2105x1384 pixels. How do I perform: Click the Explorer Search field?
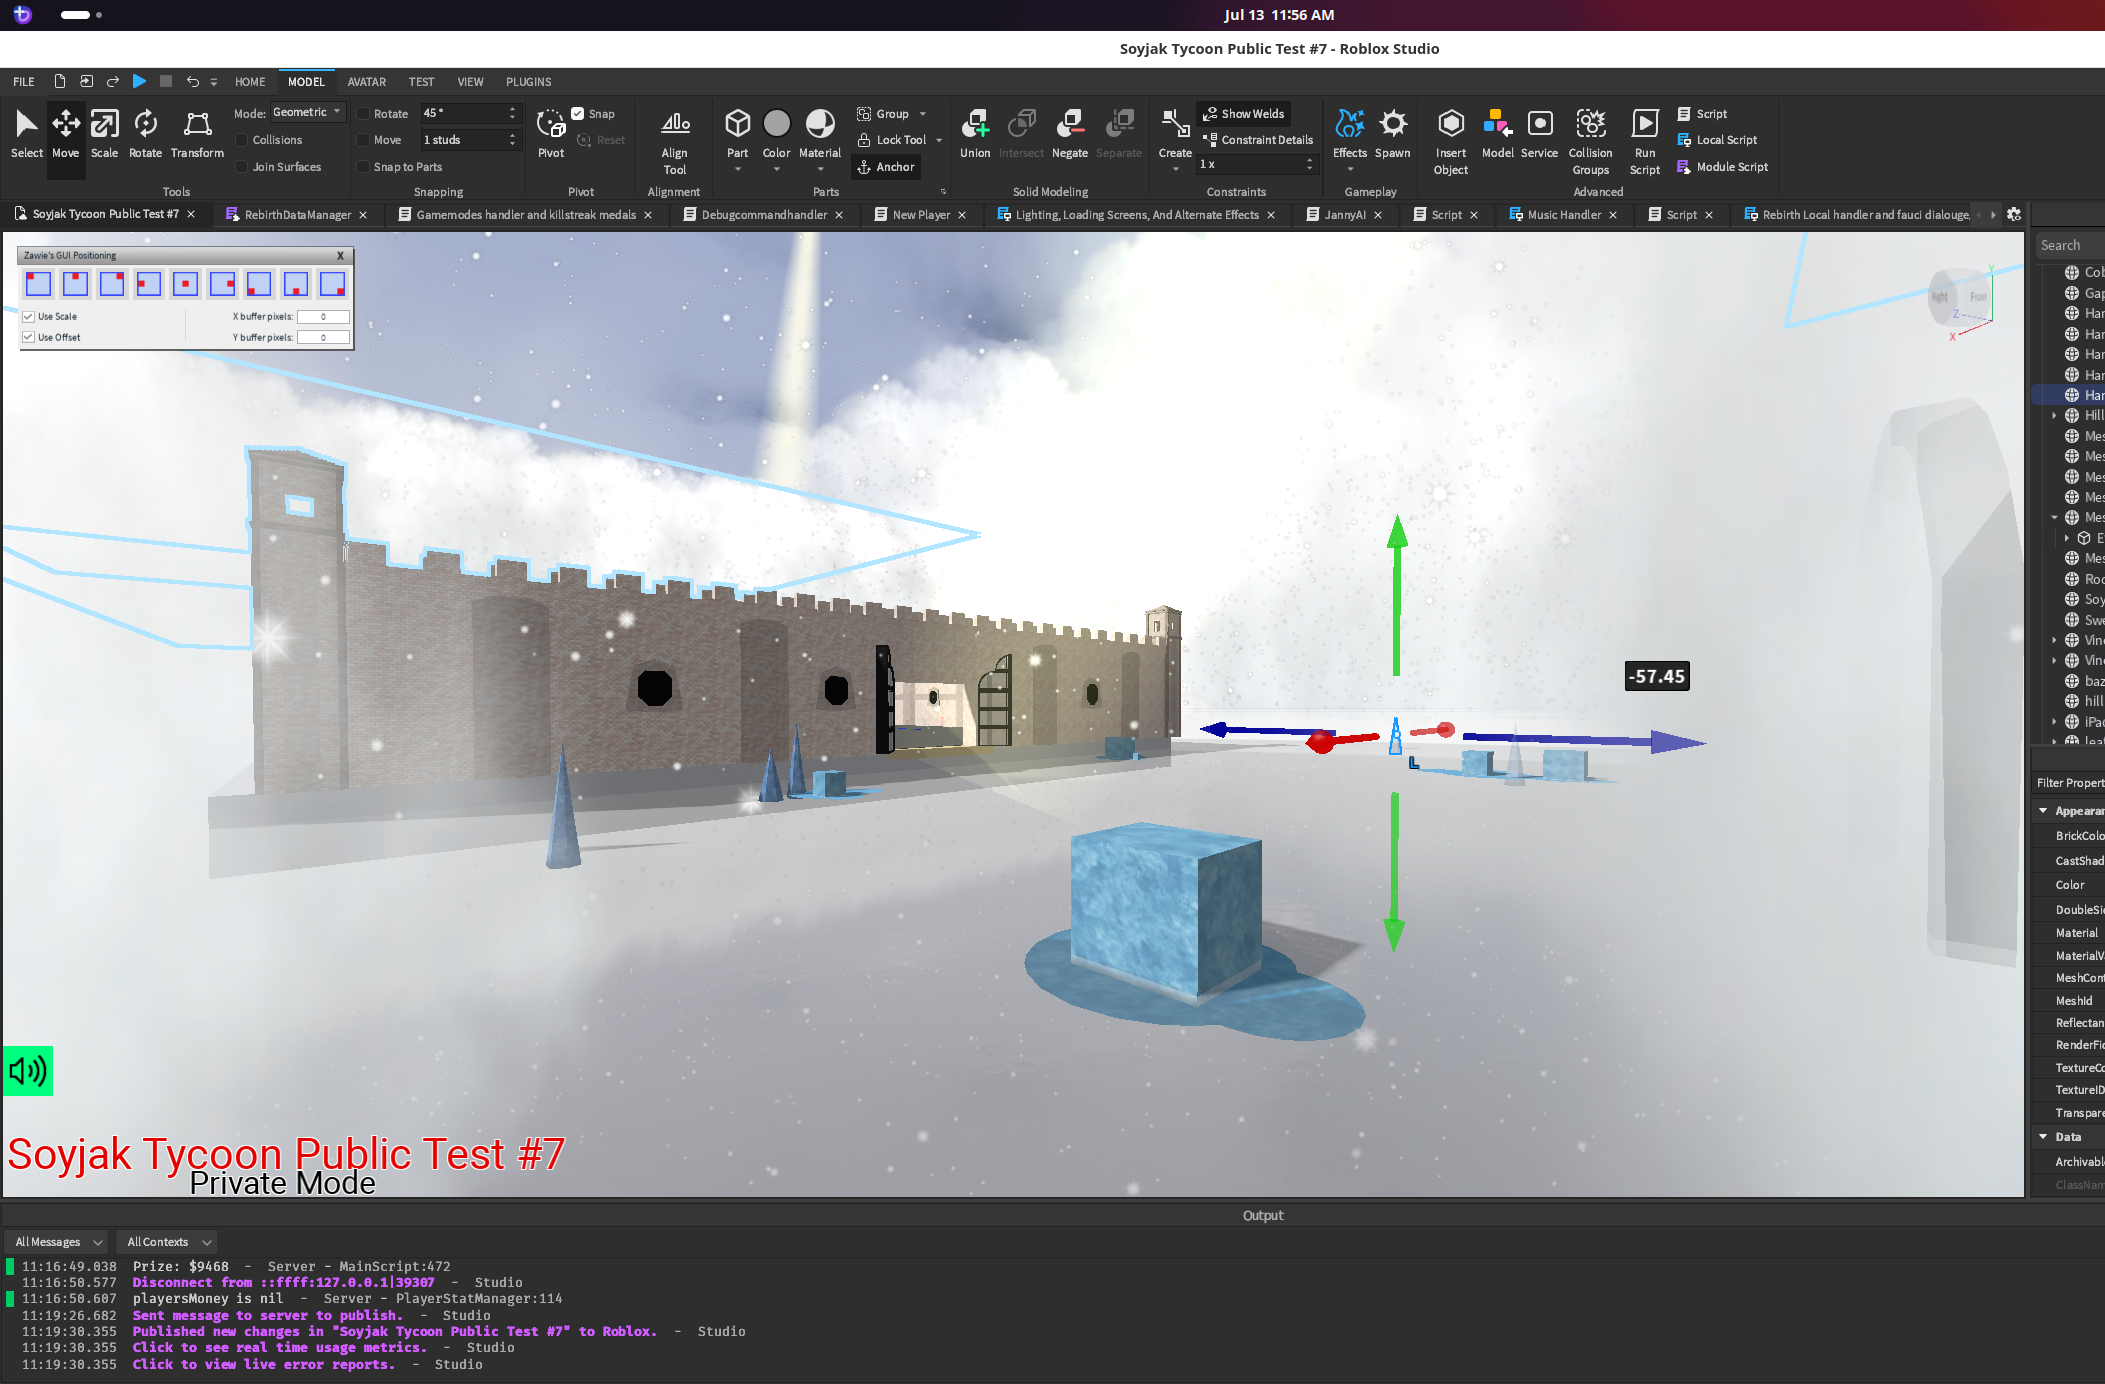2070,245
